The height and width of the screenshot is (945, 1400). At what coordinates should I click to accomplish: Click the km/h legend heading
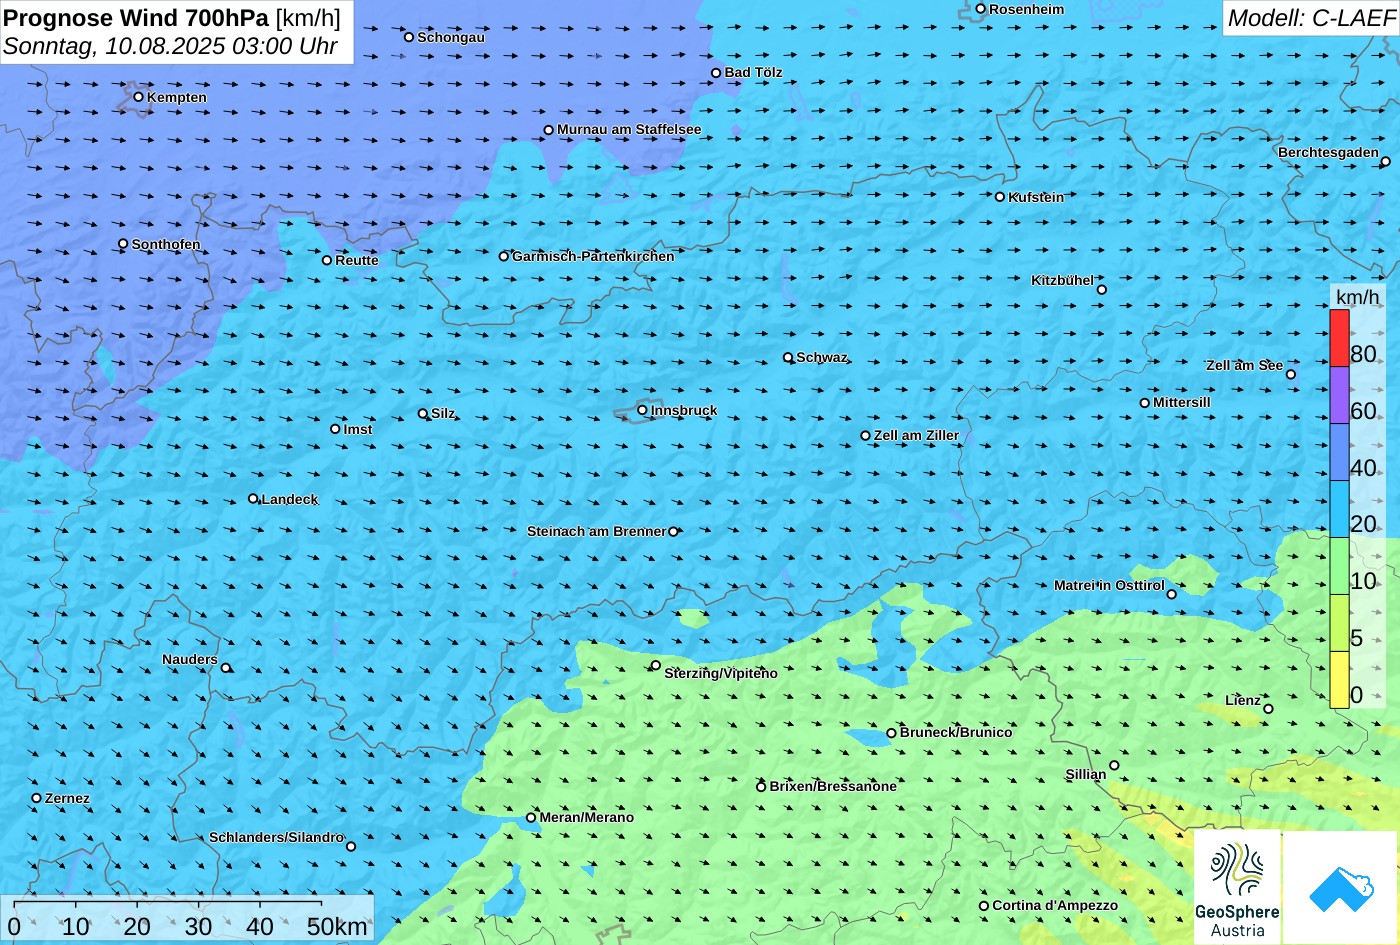click(1358, 297)
